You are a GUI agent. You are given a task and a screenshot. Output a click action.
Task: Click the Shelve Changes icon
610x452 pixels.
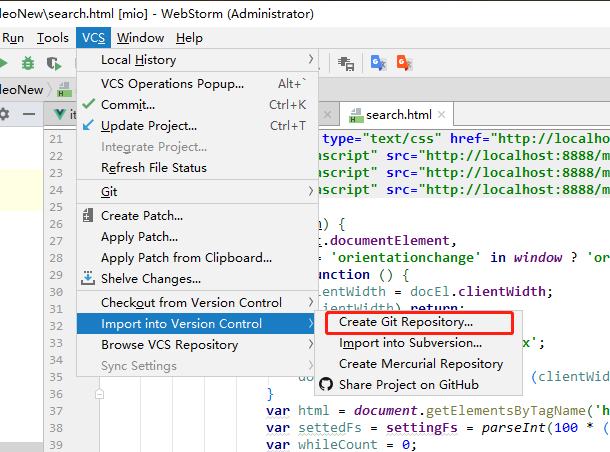tap(88, 279)
